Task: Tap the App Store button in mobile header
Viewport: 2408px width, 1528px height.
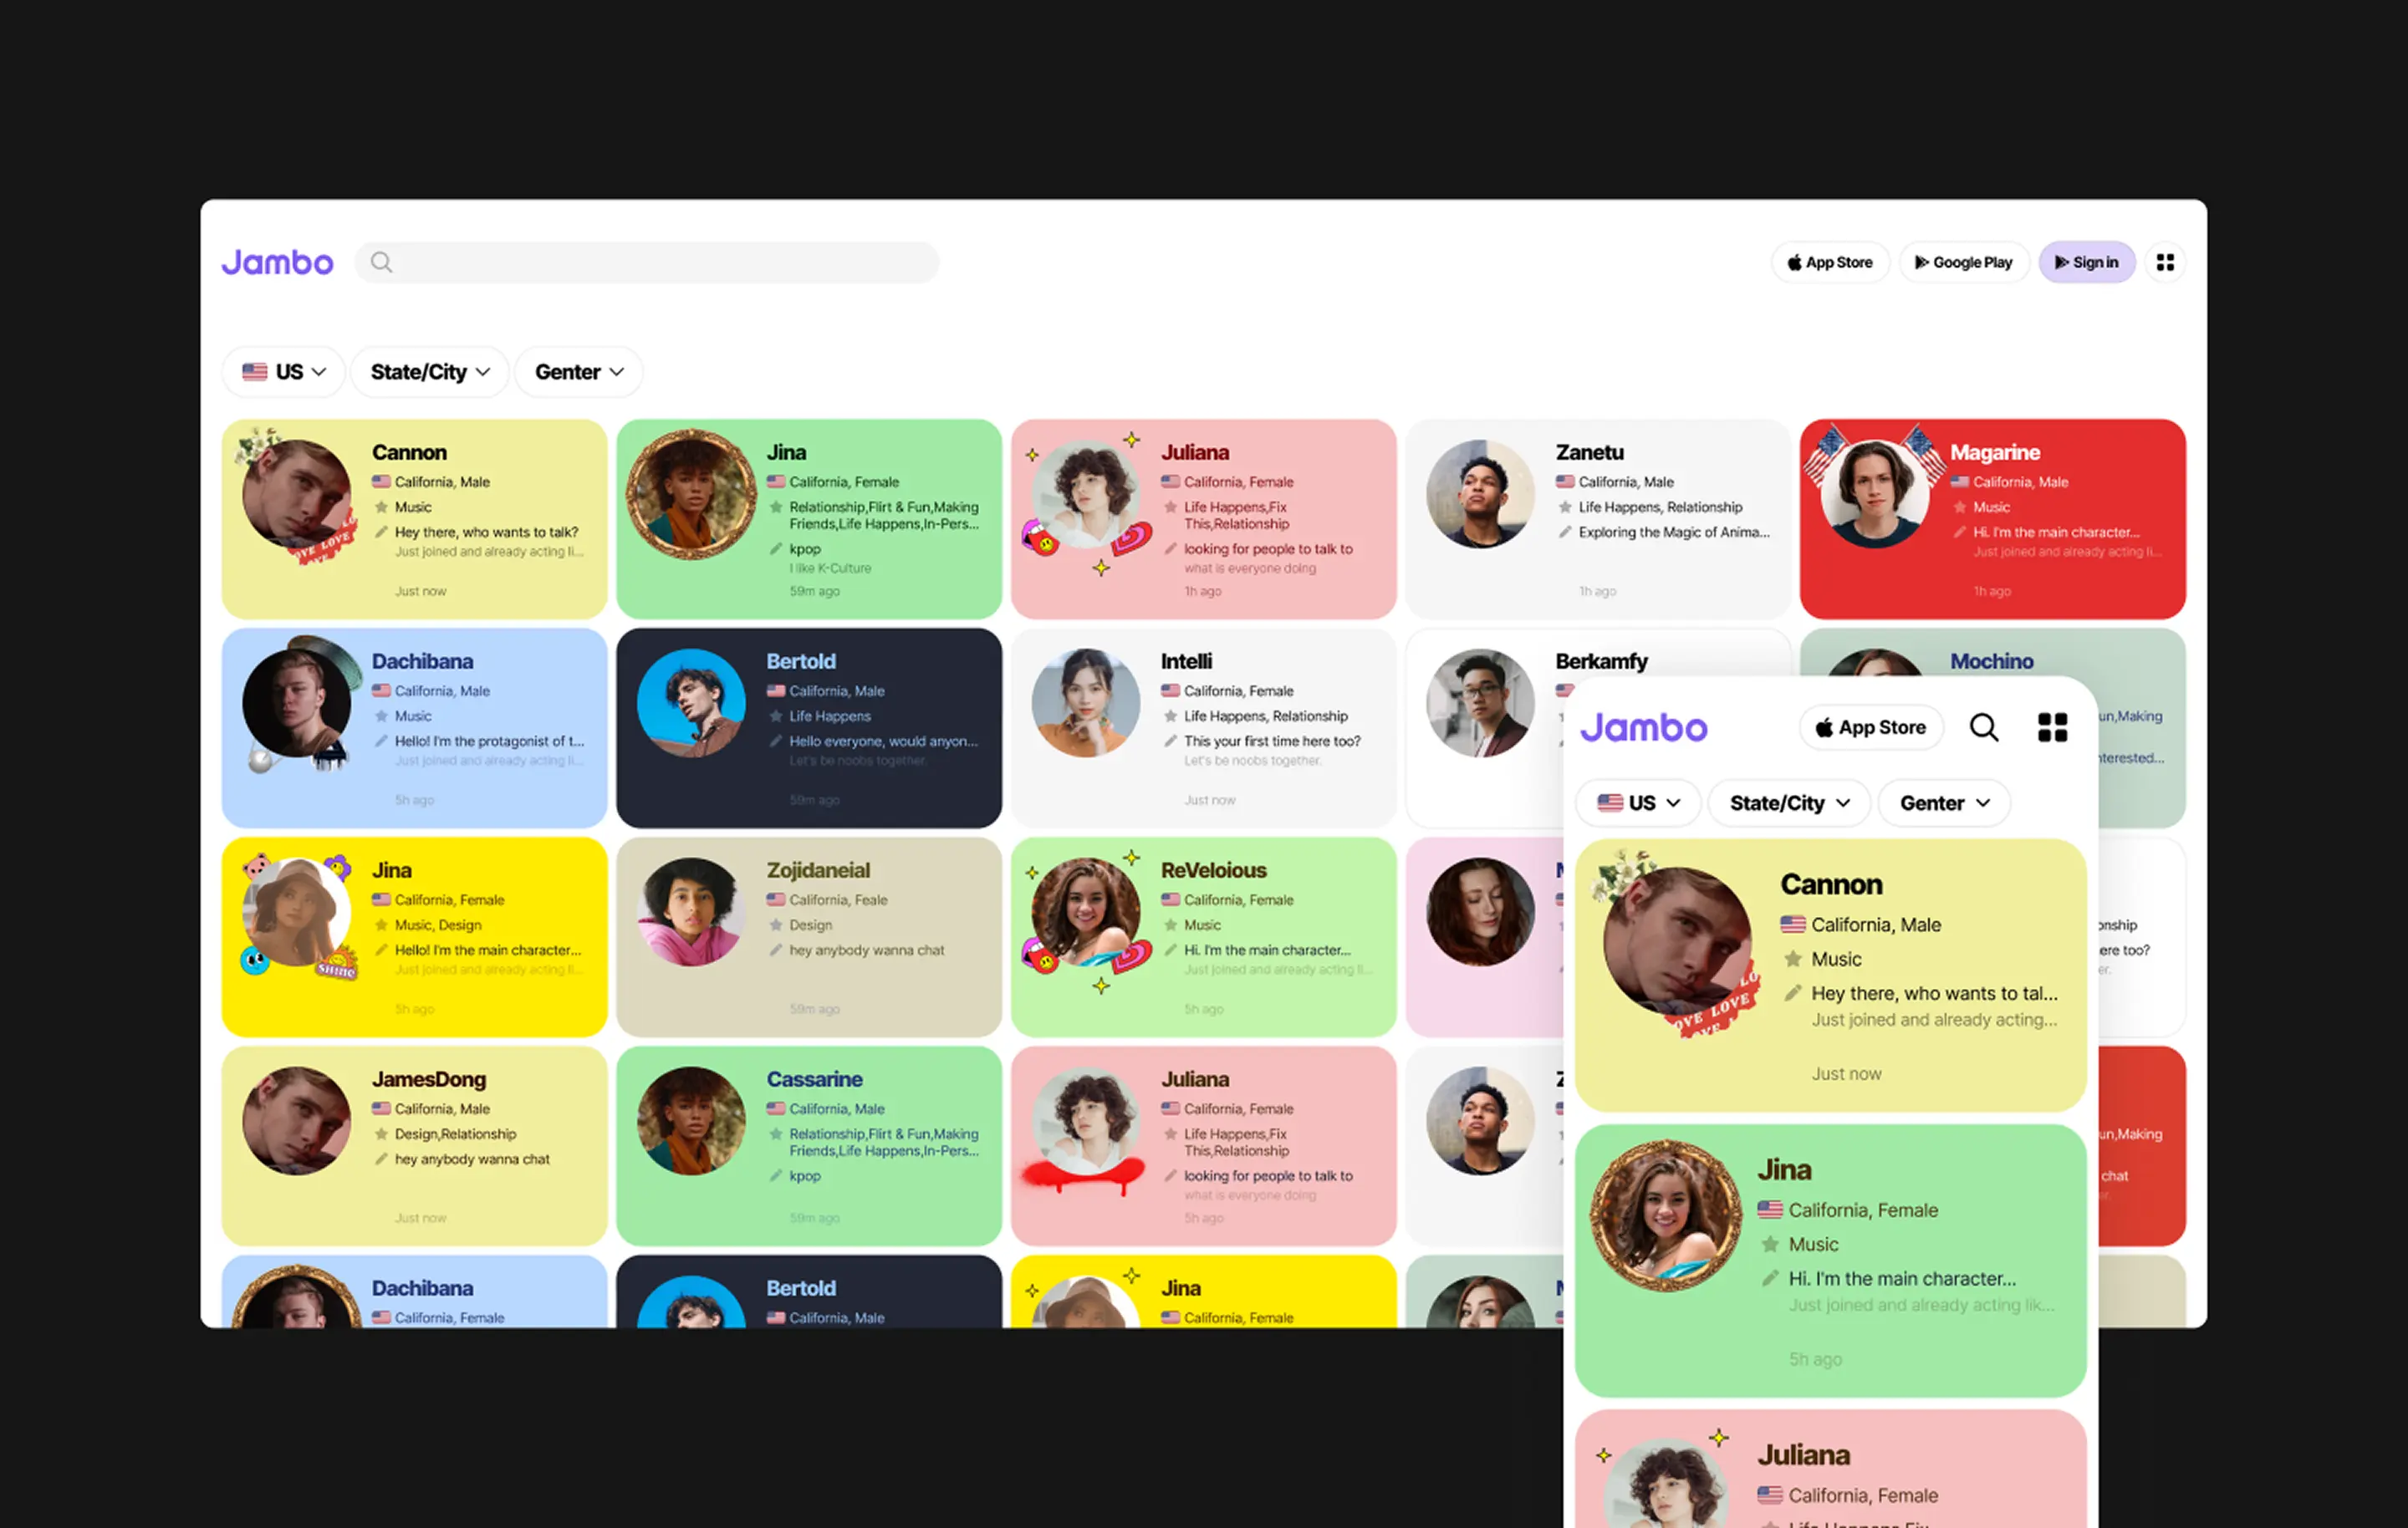Action: click(x=1870, y=727)
